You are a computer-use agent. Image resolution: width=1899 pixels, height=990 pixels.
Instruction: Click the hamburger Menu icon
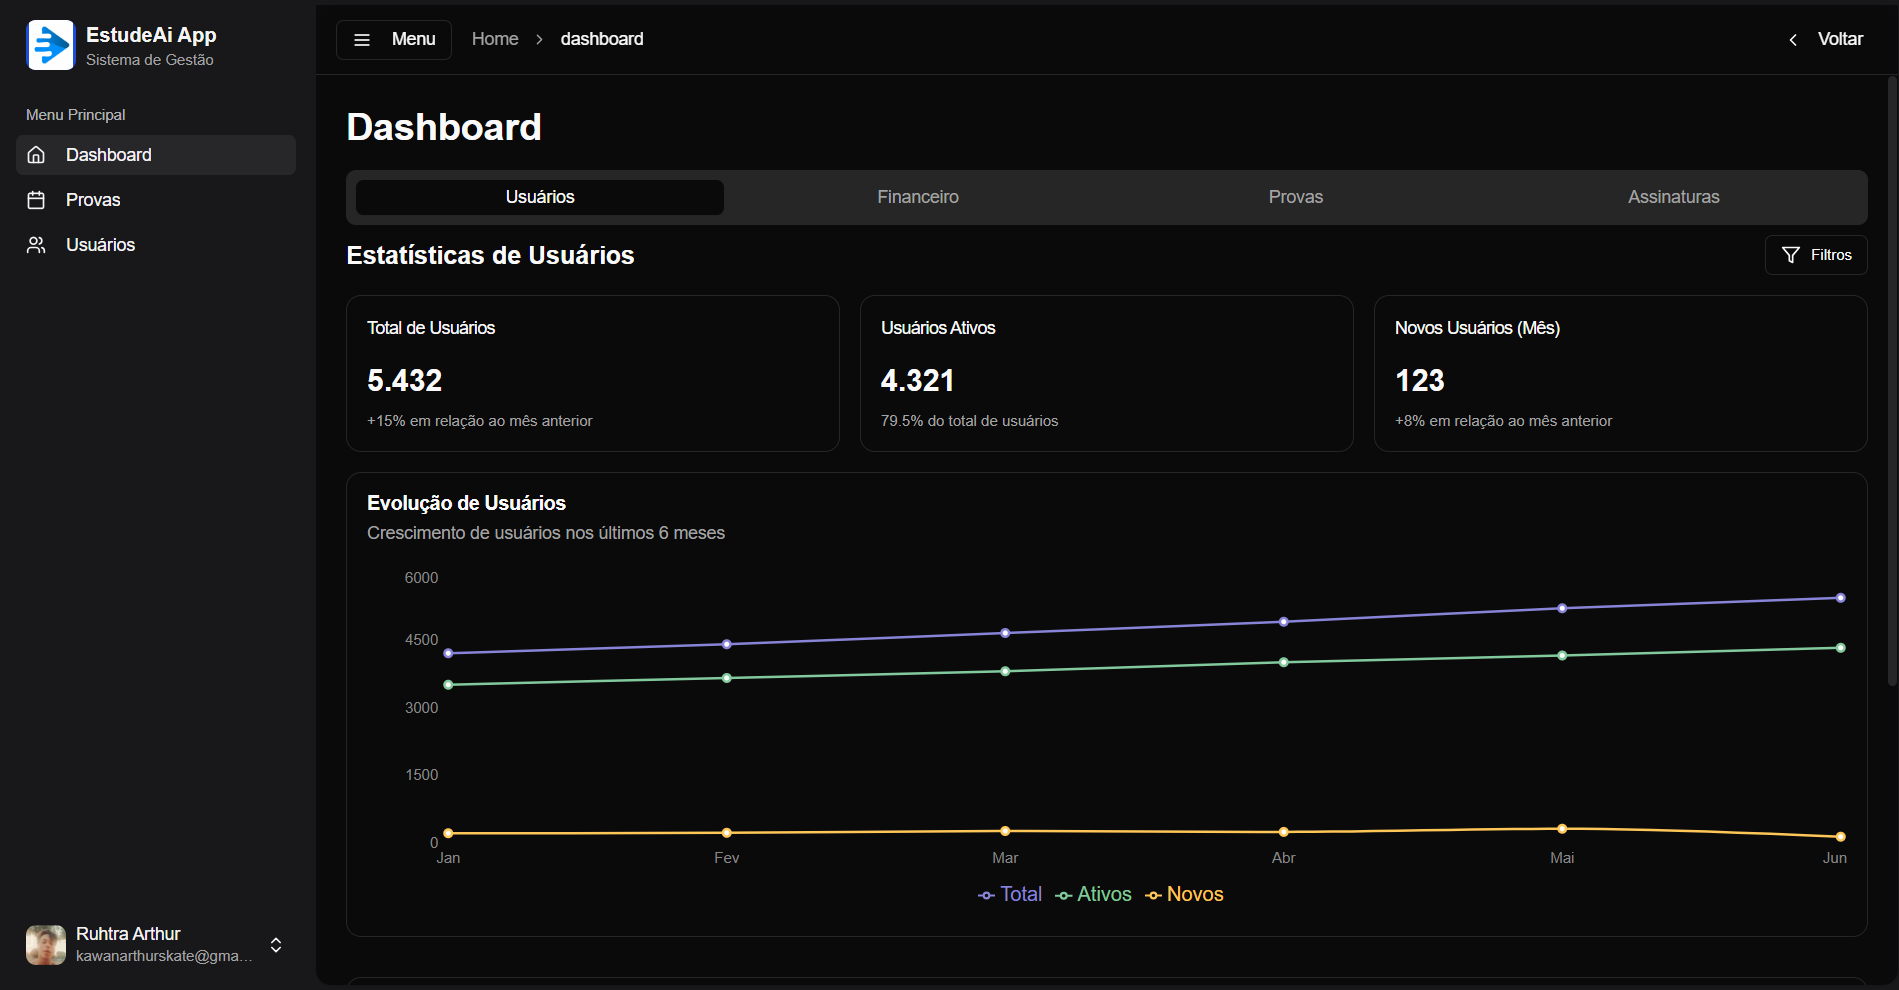(x=362, y=40)
